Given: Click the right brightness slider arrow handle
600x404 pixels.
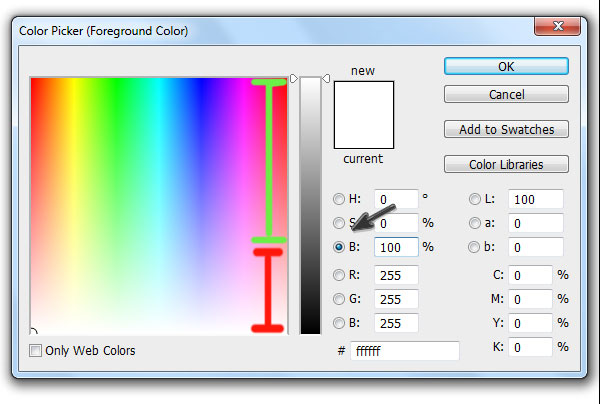Looking at the screenshot, I should (x=326, y=78).
